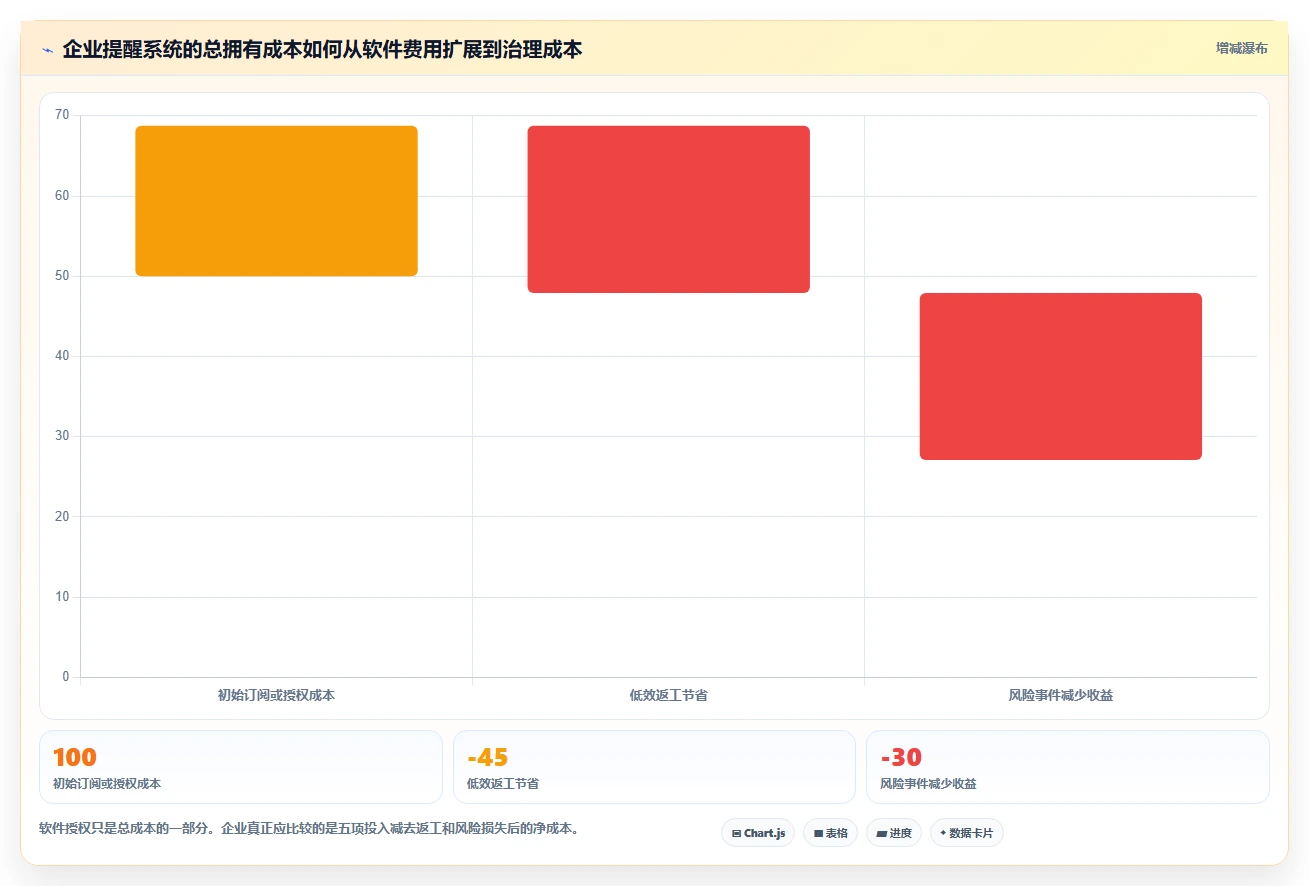This screenshot has width=1309, height=886.
Task: Click the y-axis tick value 30
Action: 63,436
